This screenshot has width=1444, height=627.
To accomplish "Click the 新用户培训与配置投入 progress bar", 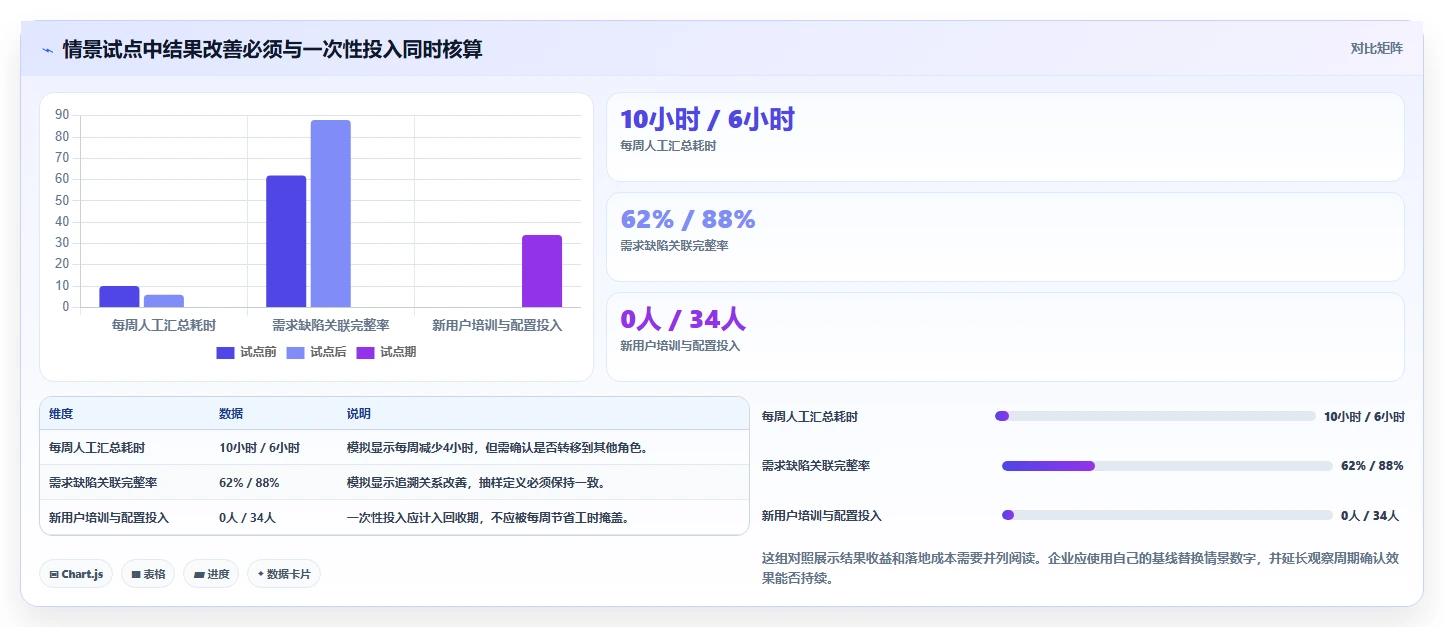I will coord(1167,515).
